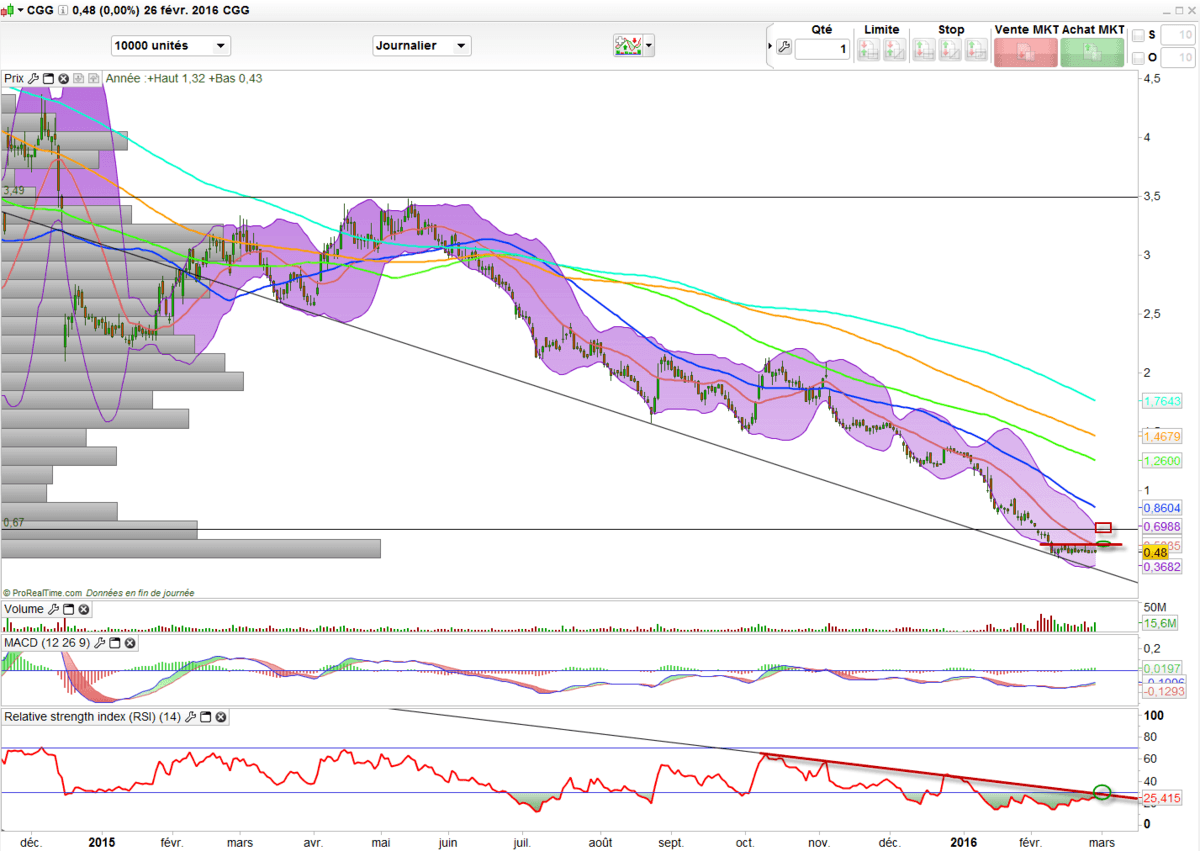Viewport: 1200px width, 851px height.
Task: Enable the O checkbox
Action: coord(1138,59)
